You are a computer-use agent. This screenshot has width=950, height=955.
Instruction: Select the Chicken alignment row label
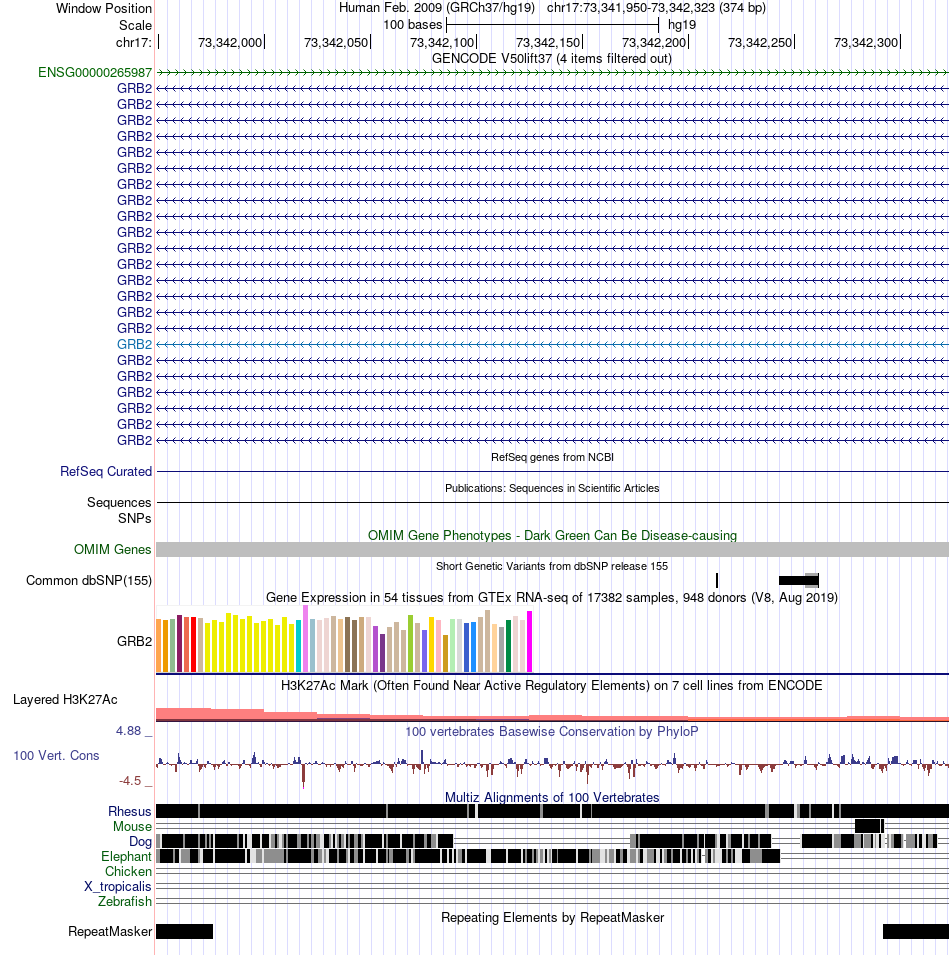(128, 872)
